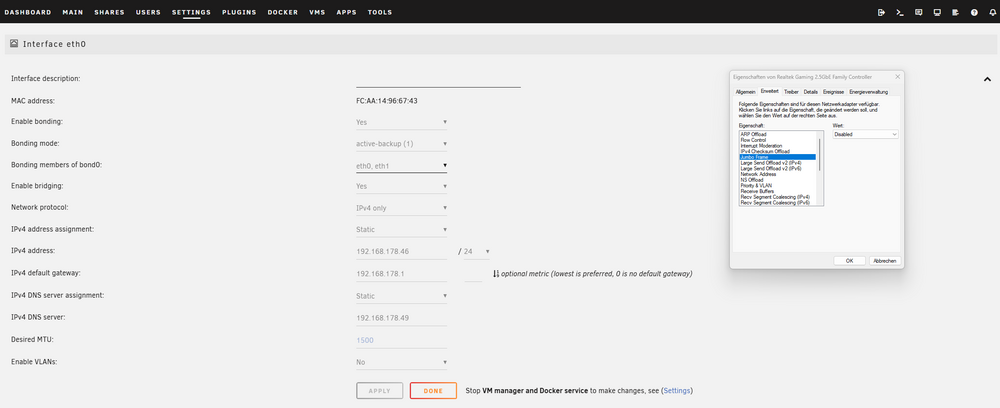
Task: Open the subnet mask 24 dropdown
Action: pyautogui.click(x=477, y=251)
